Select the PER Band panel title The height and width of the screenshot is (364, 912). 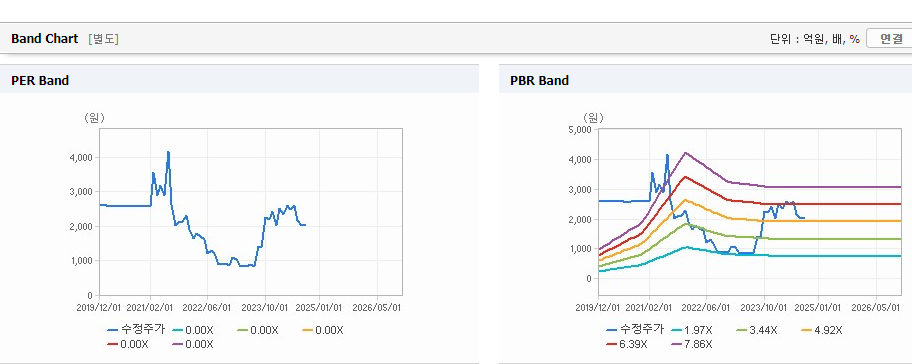(40, 81)
